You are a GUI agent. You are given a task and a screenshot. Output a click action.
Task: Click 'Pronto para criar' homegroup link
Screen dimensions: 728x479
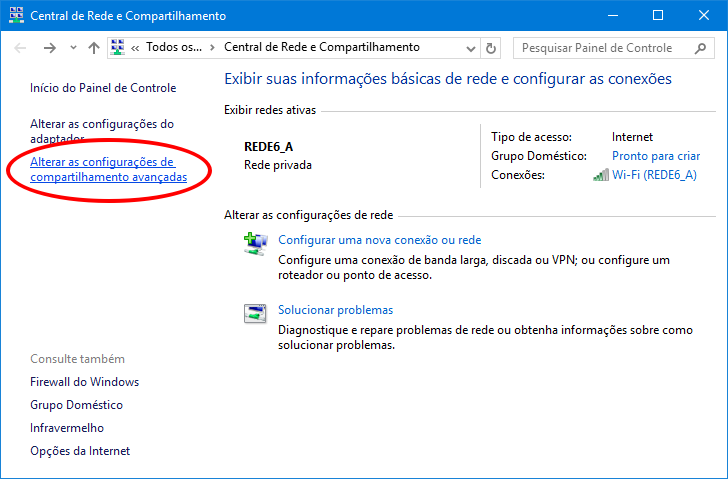coord(656,156)
